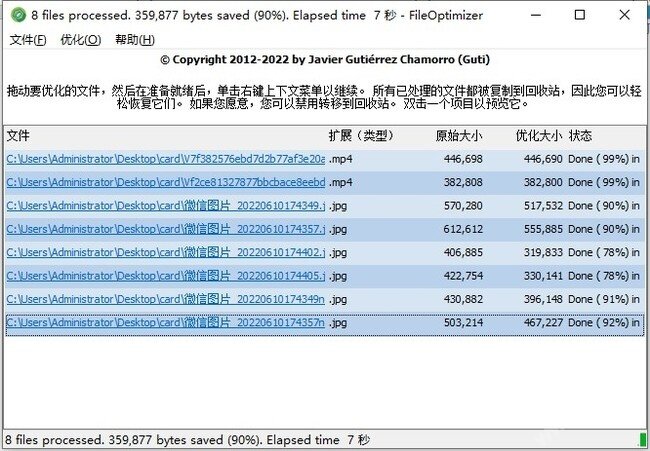Viewport: 650px width, 451px height.
Task: Click optimized size value 446,690
Action: coord(543,159)
